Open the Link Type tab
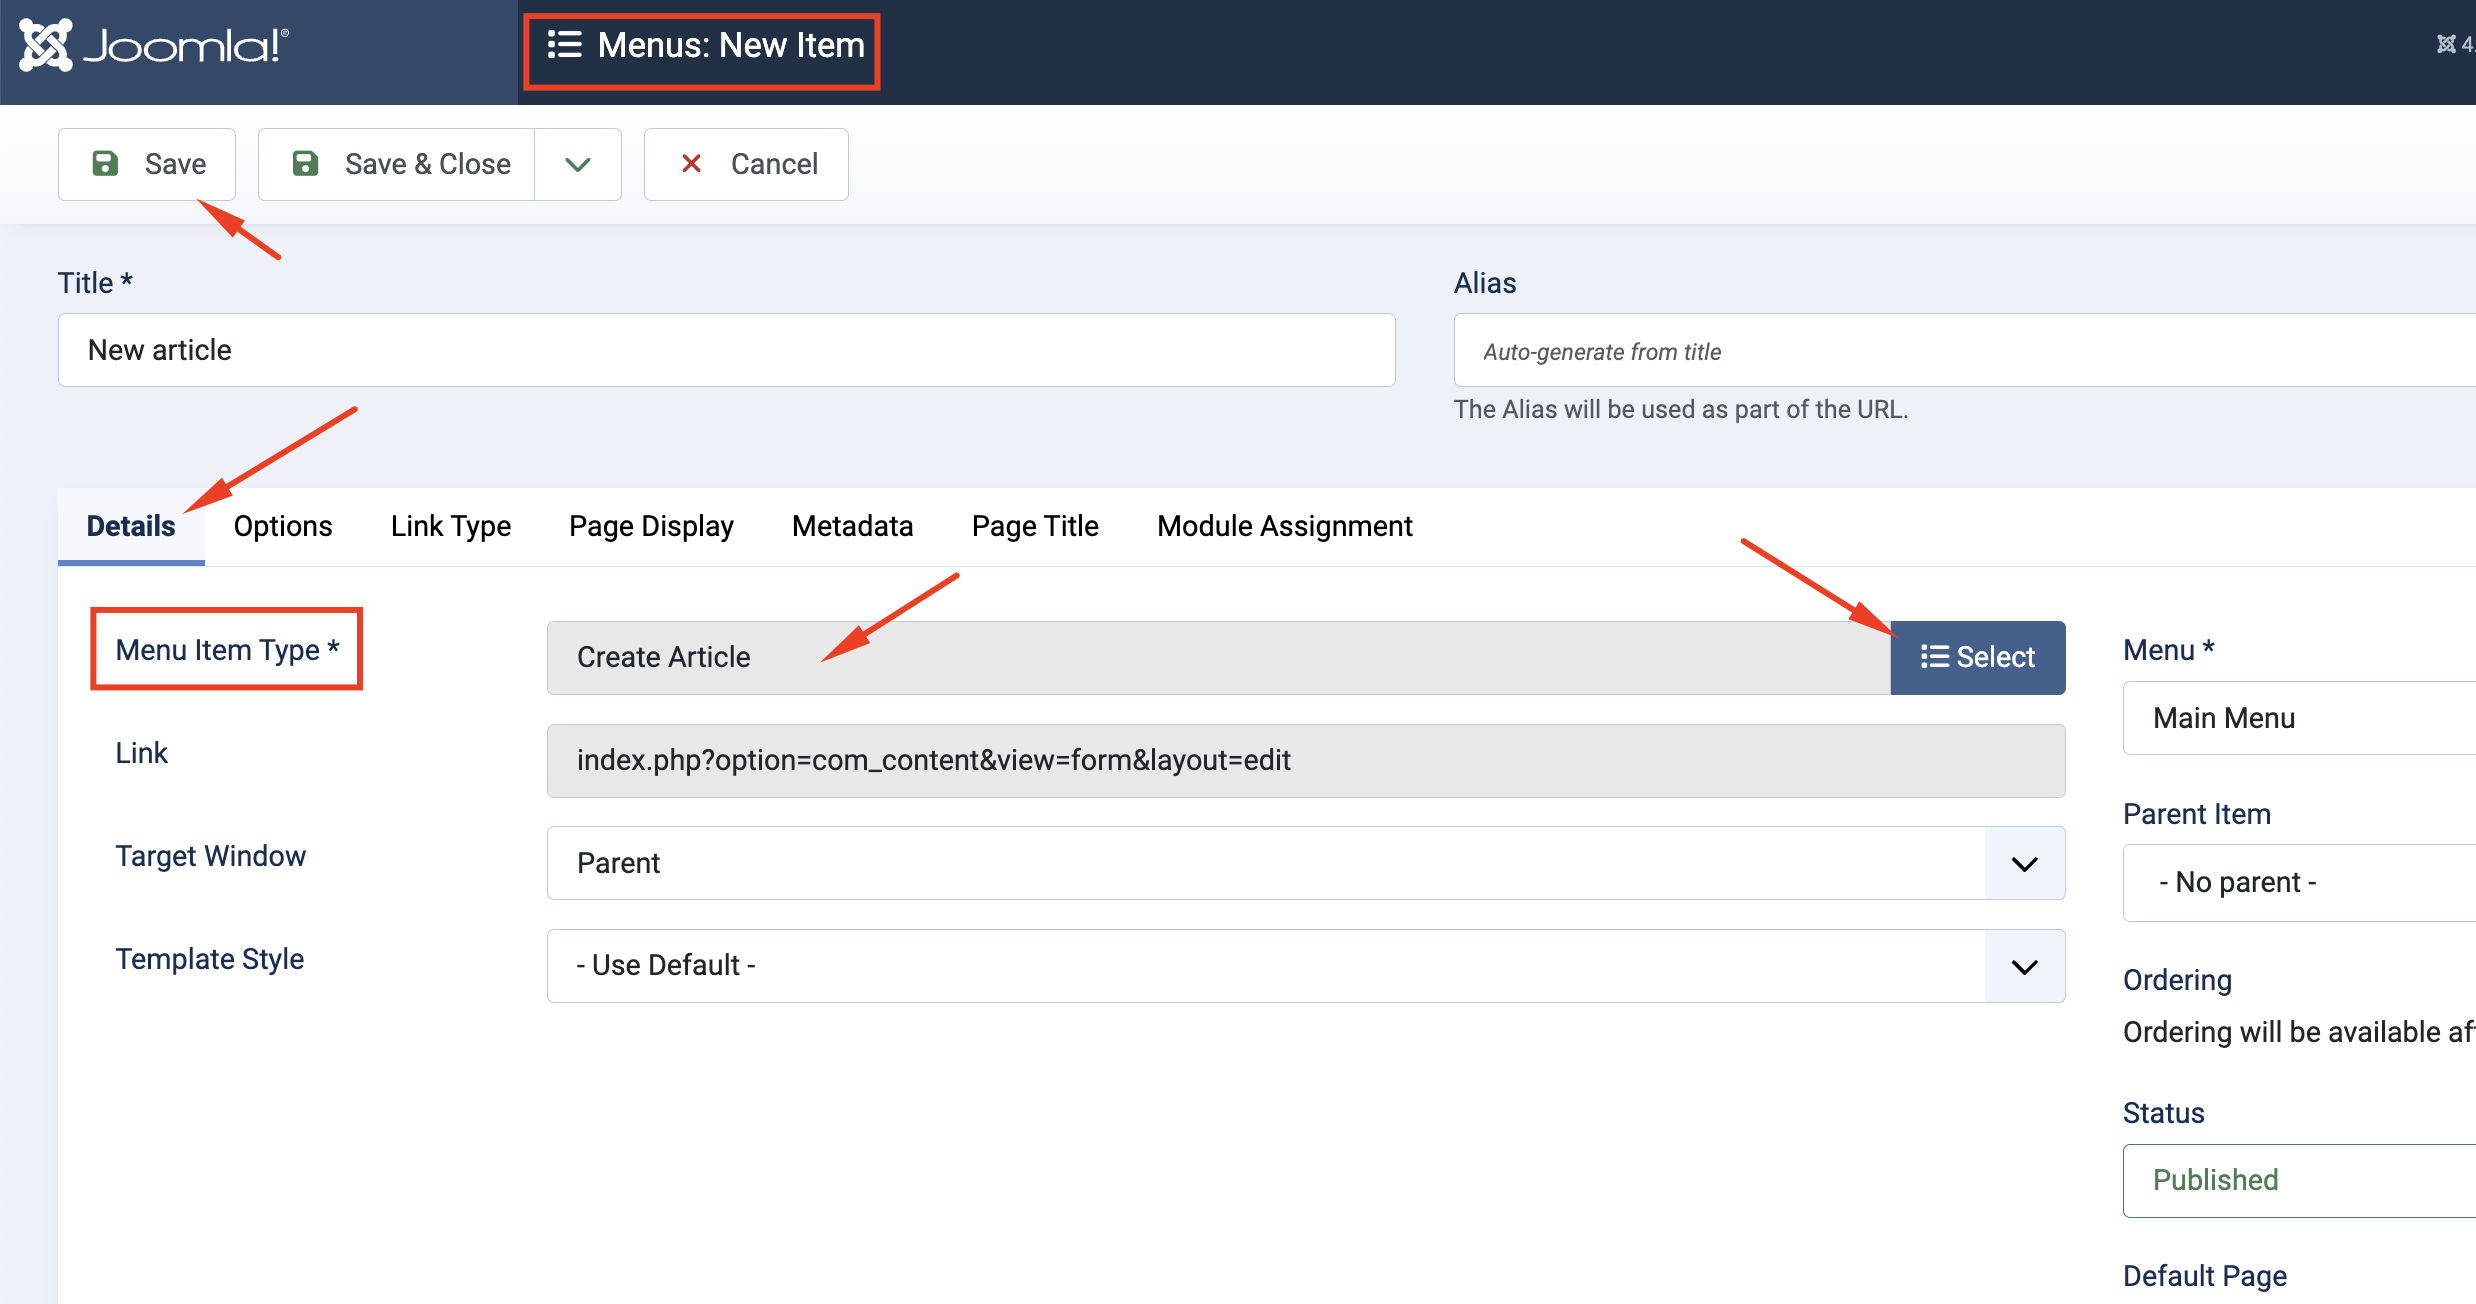This screenshot has width=2476, height=1304. [450, 526]
